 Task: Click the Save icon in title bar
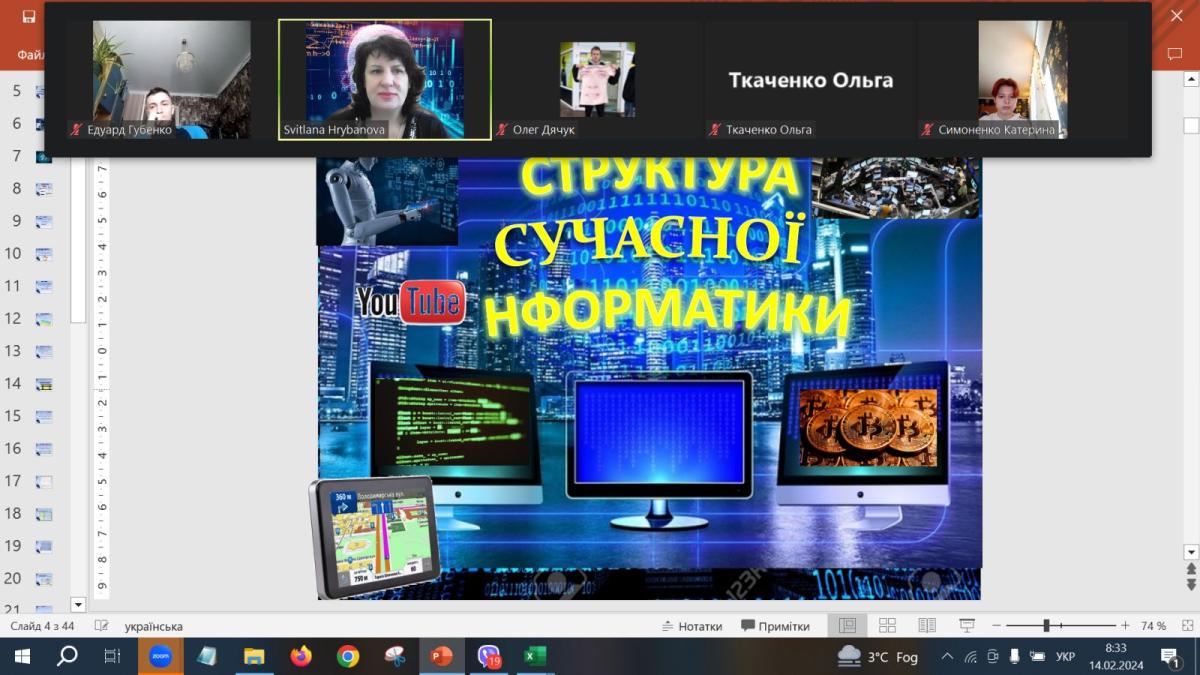pos(29,16)
